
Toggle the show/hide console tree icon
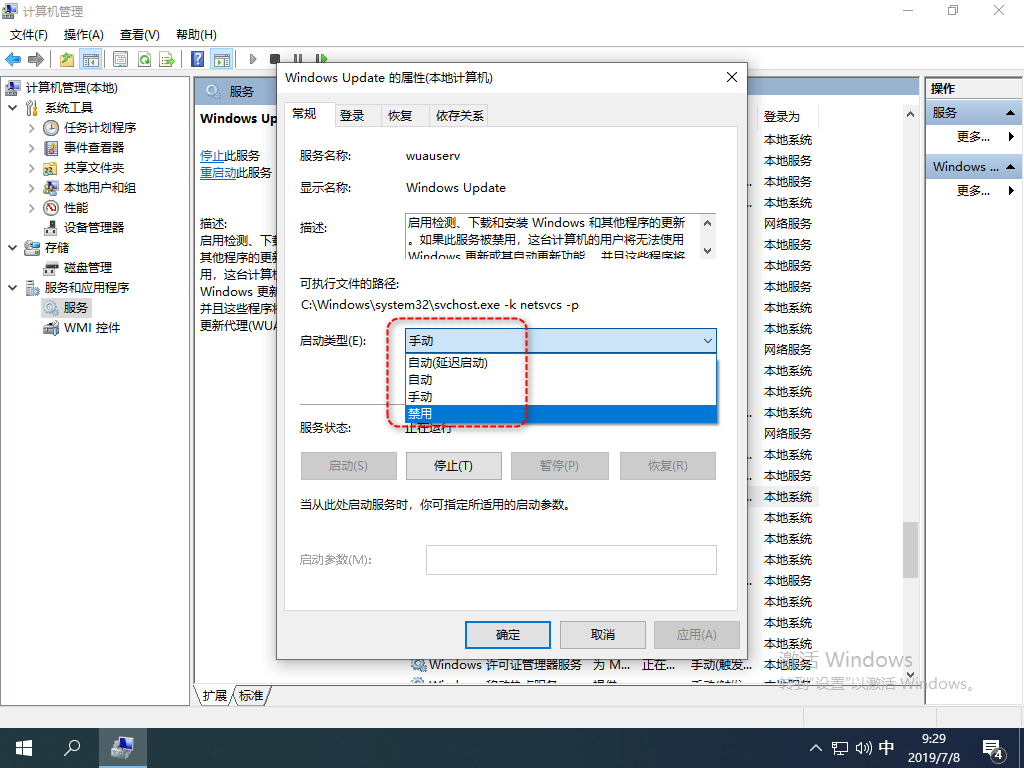coord(90,59)
